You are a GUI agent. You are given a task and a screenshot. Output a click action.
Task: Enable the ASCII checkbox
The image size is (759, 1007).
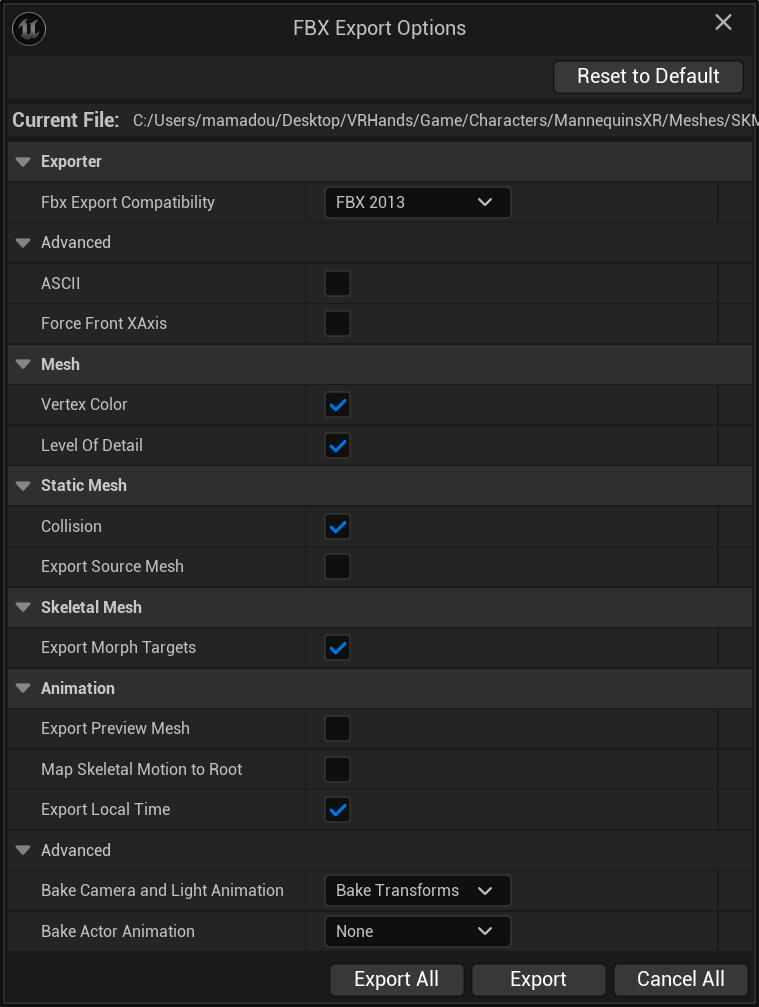[337, 283]
